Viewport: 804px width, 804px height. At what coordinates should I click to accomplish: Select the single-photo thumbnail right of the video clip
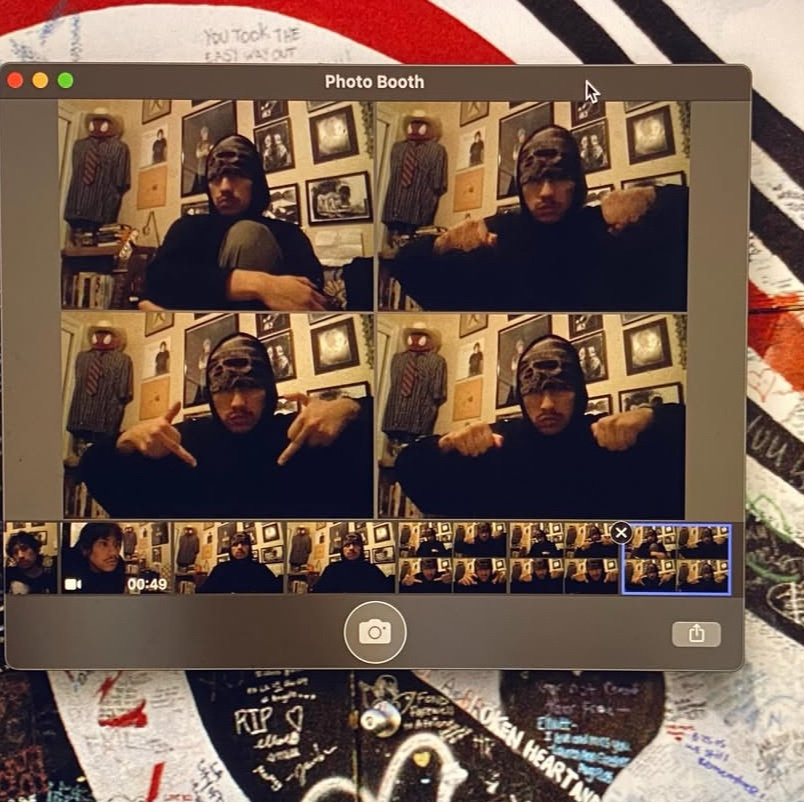click(x=230, y=558)
